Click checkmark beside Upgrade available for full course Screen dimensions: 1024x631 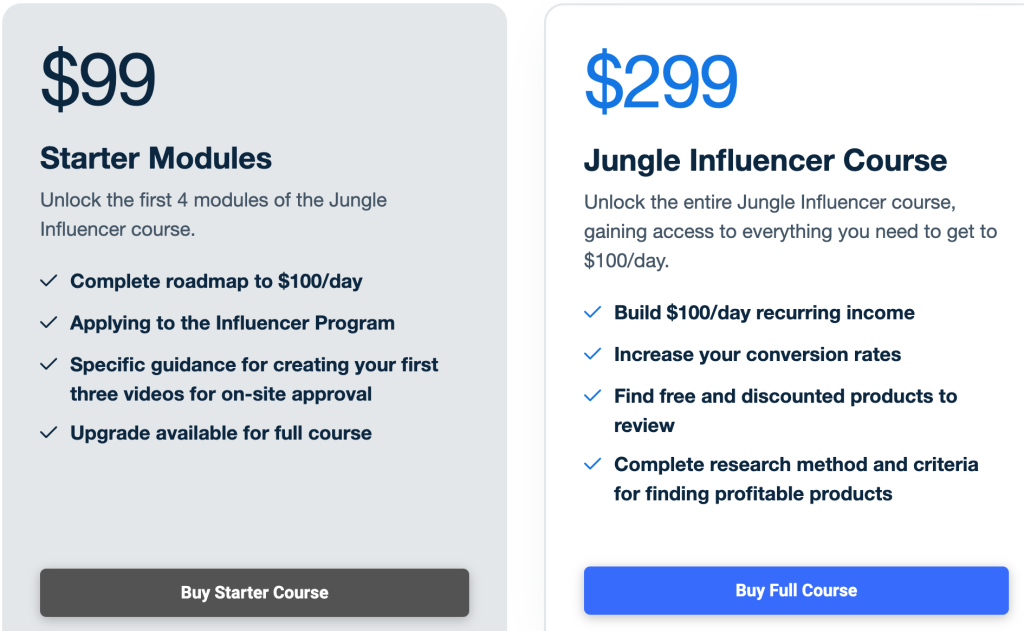point(49,432)
